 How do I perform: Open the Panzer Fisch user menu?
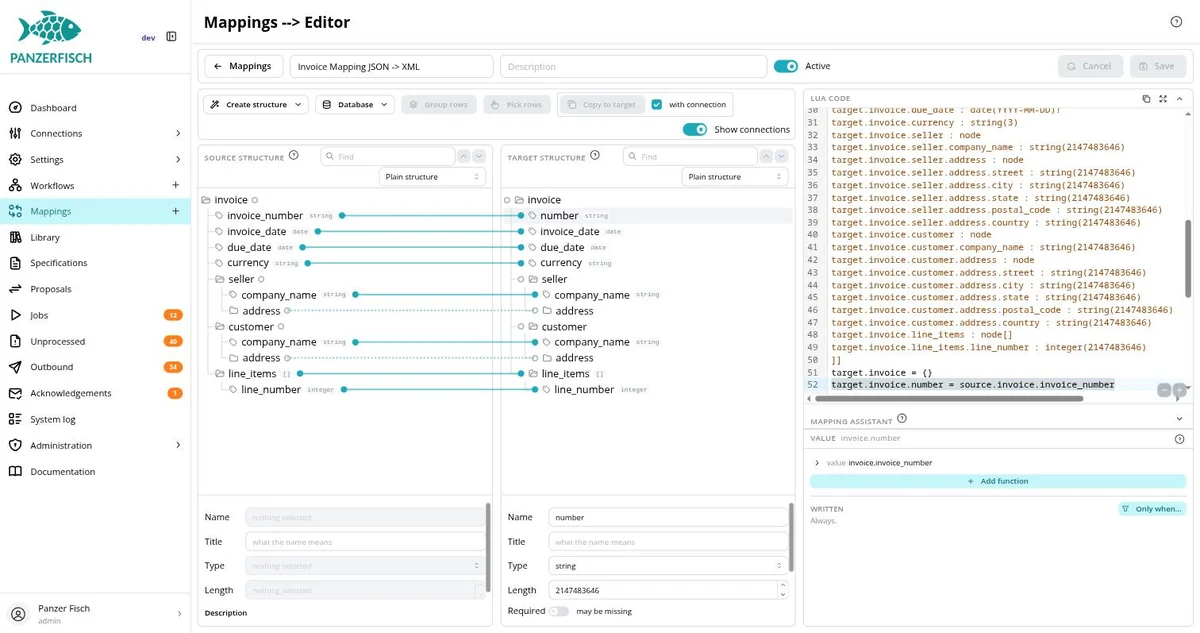click(x=95, y=614)
